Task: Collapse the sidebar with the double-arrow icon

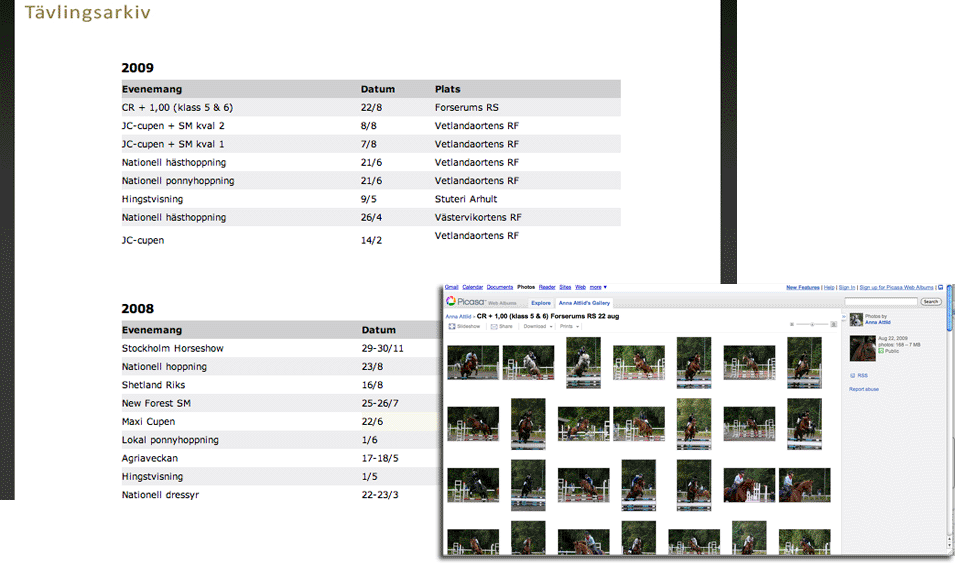Action: click(x=844, y=317)
